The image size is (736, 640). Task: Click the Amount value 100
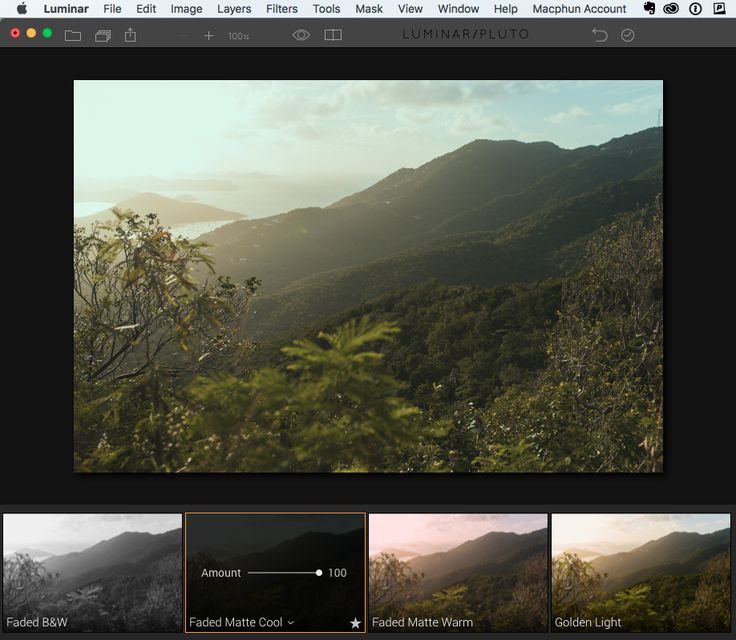pyautogui.click(x=337, y=573)
